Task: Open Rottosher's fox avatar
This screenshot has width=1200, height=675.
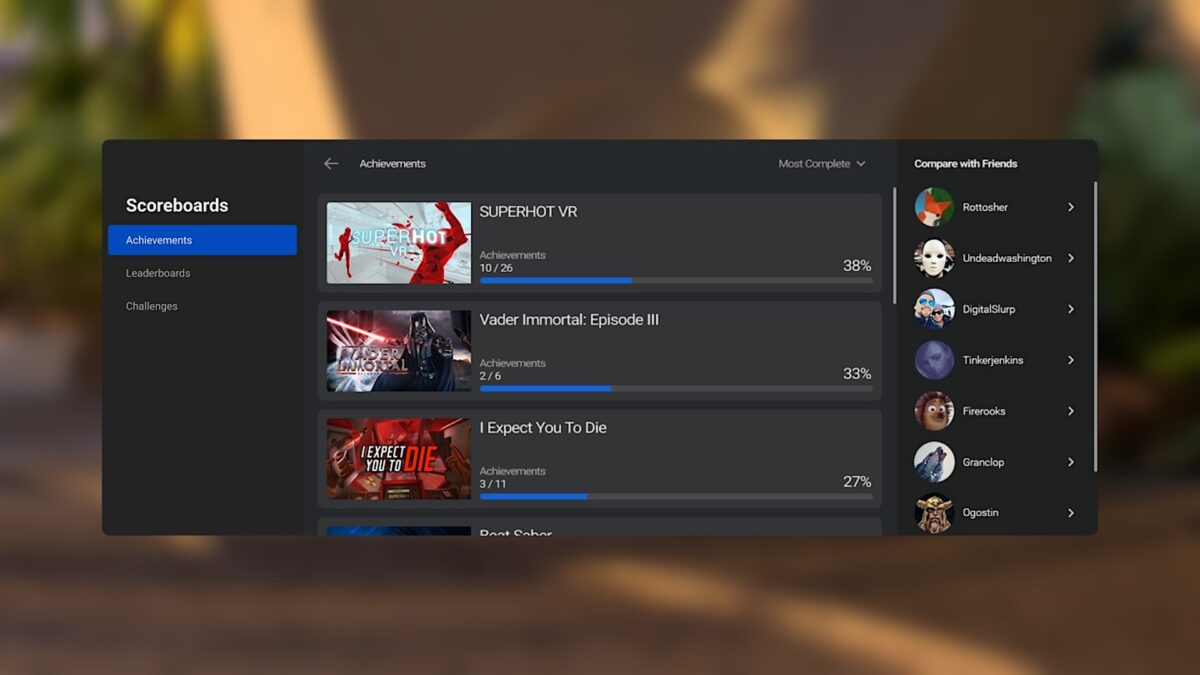Action: [x=934, y=207]
